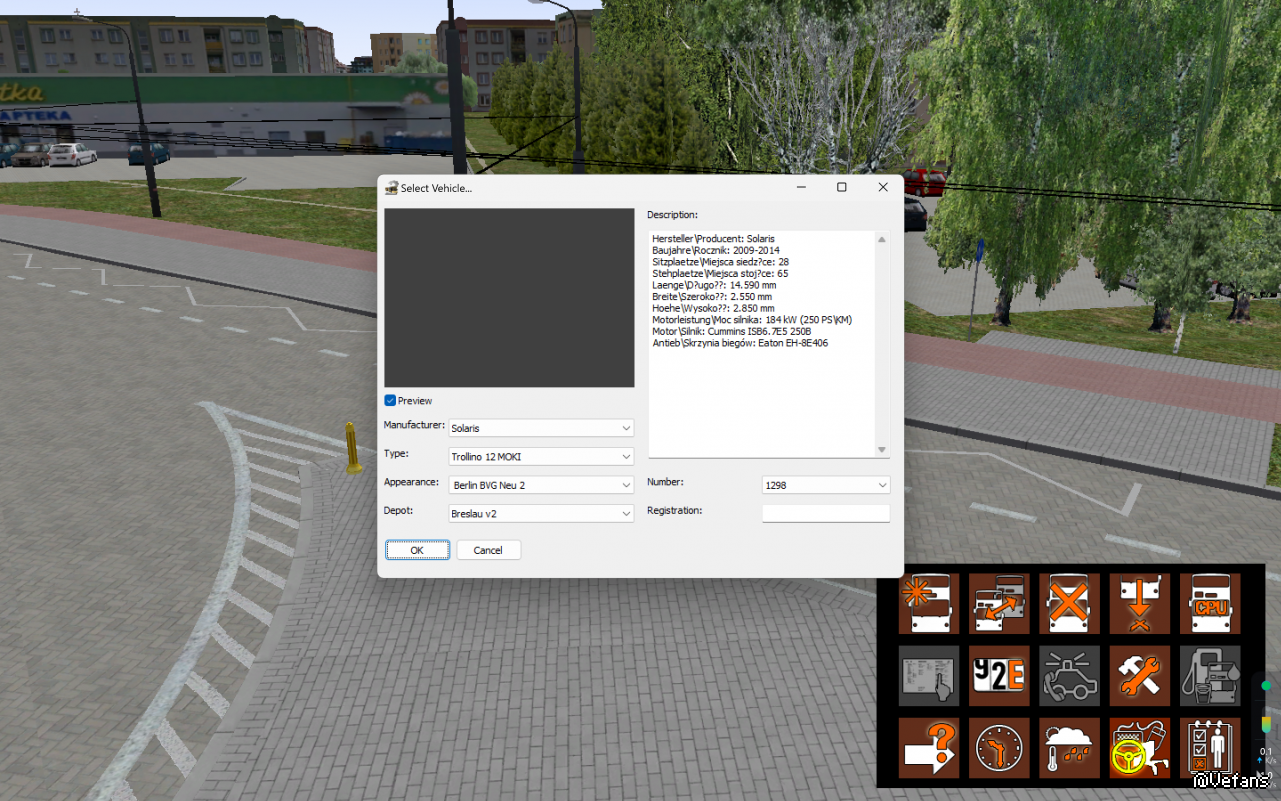Open the Depot dropdown showing Breslau v2
This screenshot has height=801, width=1281.
(x=541, y=513)
